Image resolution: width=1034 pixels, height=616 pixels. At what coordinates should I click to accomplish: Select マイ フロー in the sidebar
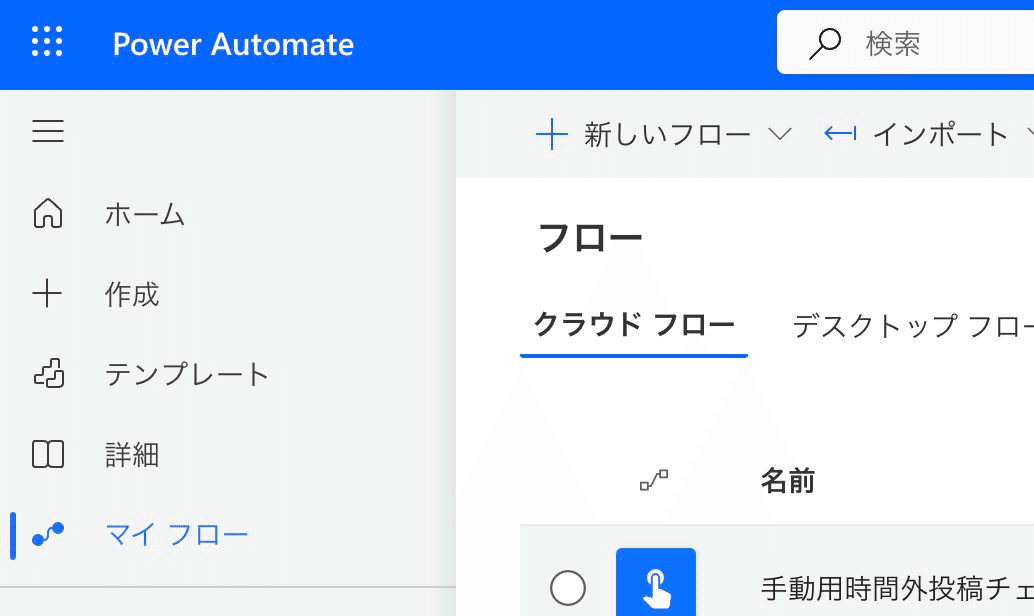coord(177,535)
